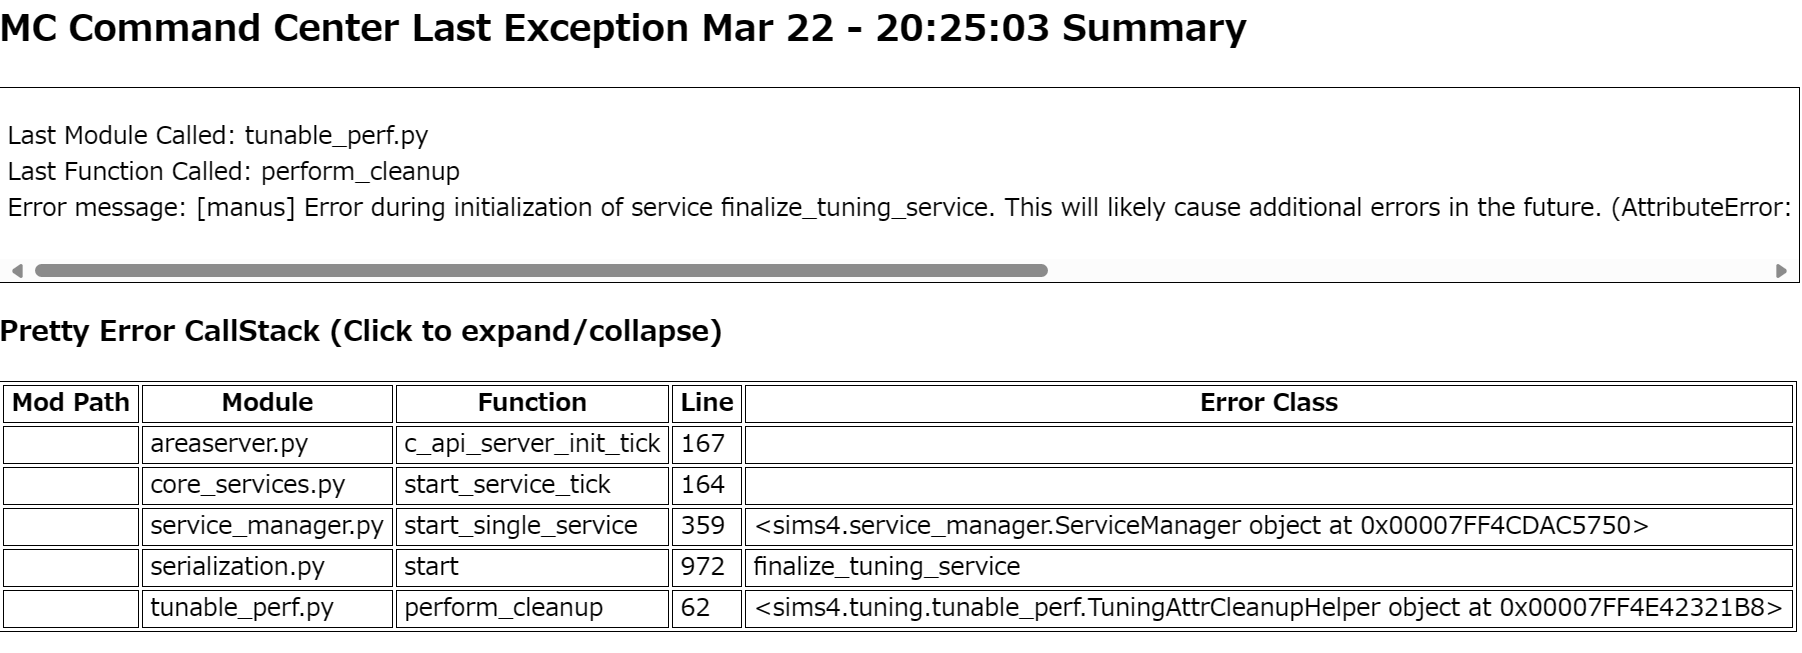Select the start_single_service function cell
The image size is (1802, 653).
pos(520,526)
